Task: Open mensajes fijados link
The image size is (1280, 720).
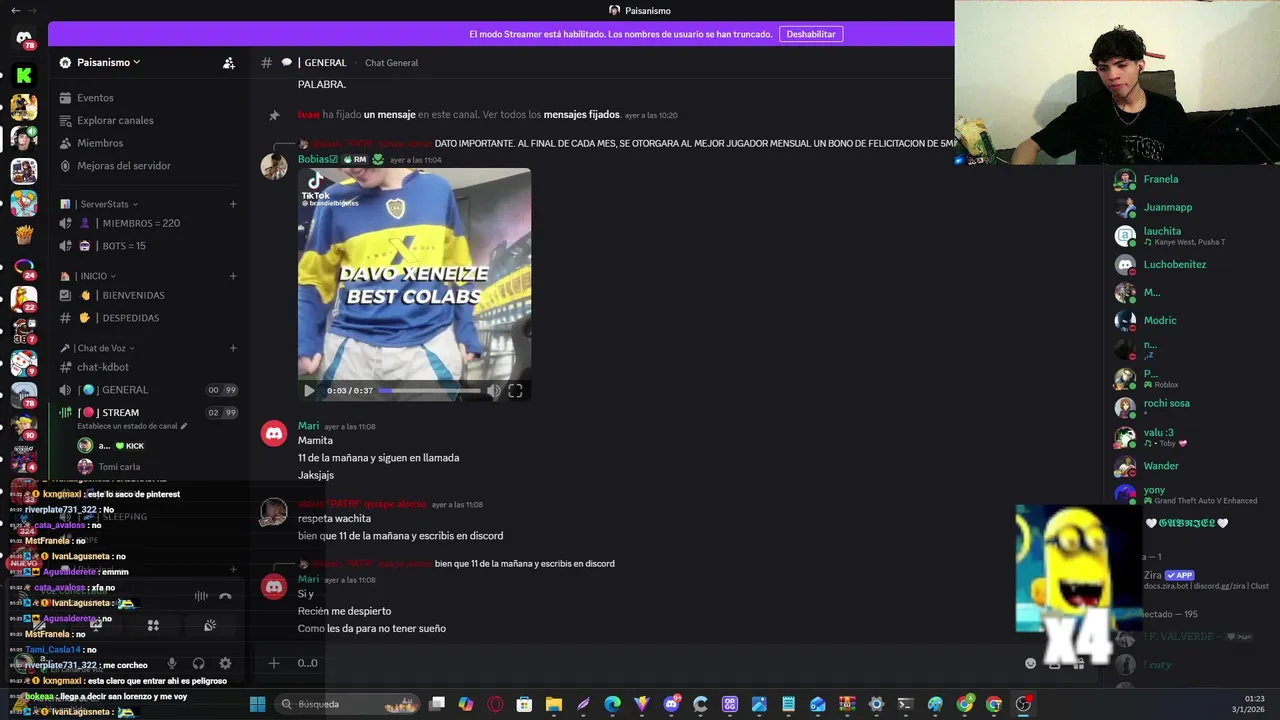Action: click(581, 115)
